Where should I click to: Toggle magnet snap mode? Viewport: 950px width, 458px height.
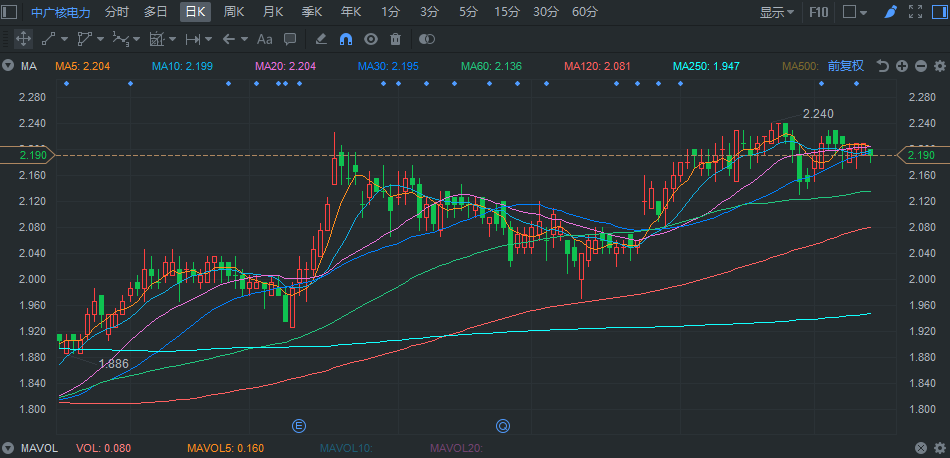pos(345,39)
